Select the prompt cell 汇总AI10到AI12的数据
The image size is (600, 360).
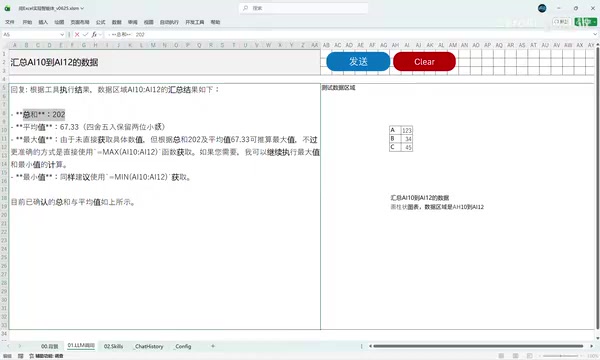(165, 62)
